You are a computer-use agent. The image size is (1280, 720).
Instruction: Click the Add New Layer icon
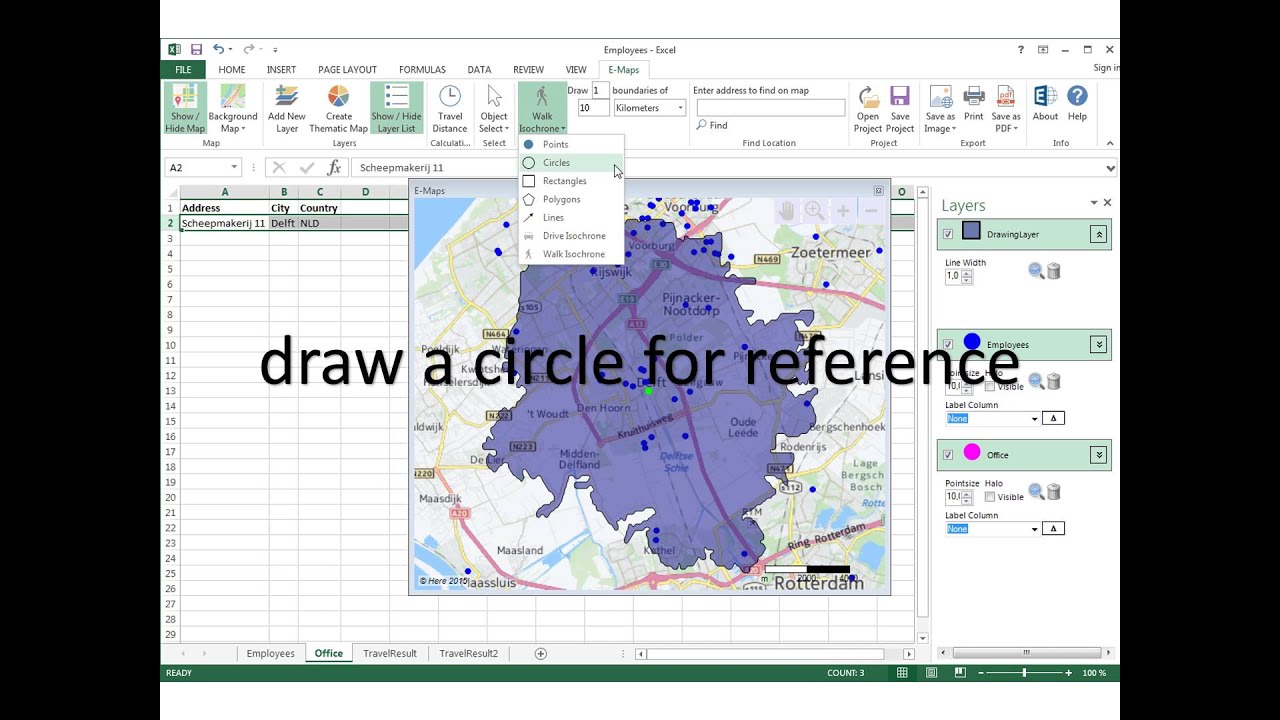click(x=287, y=108)
